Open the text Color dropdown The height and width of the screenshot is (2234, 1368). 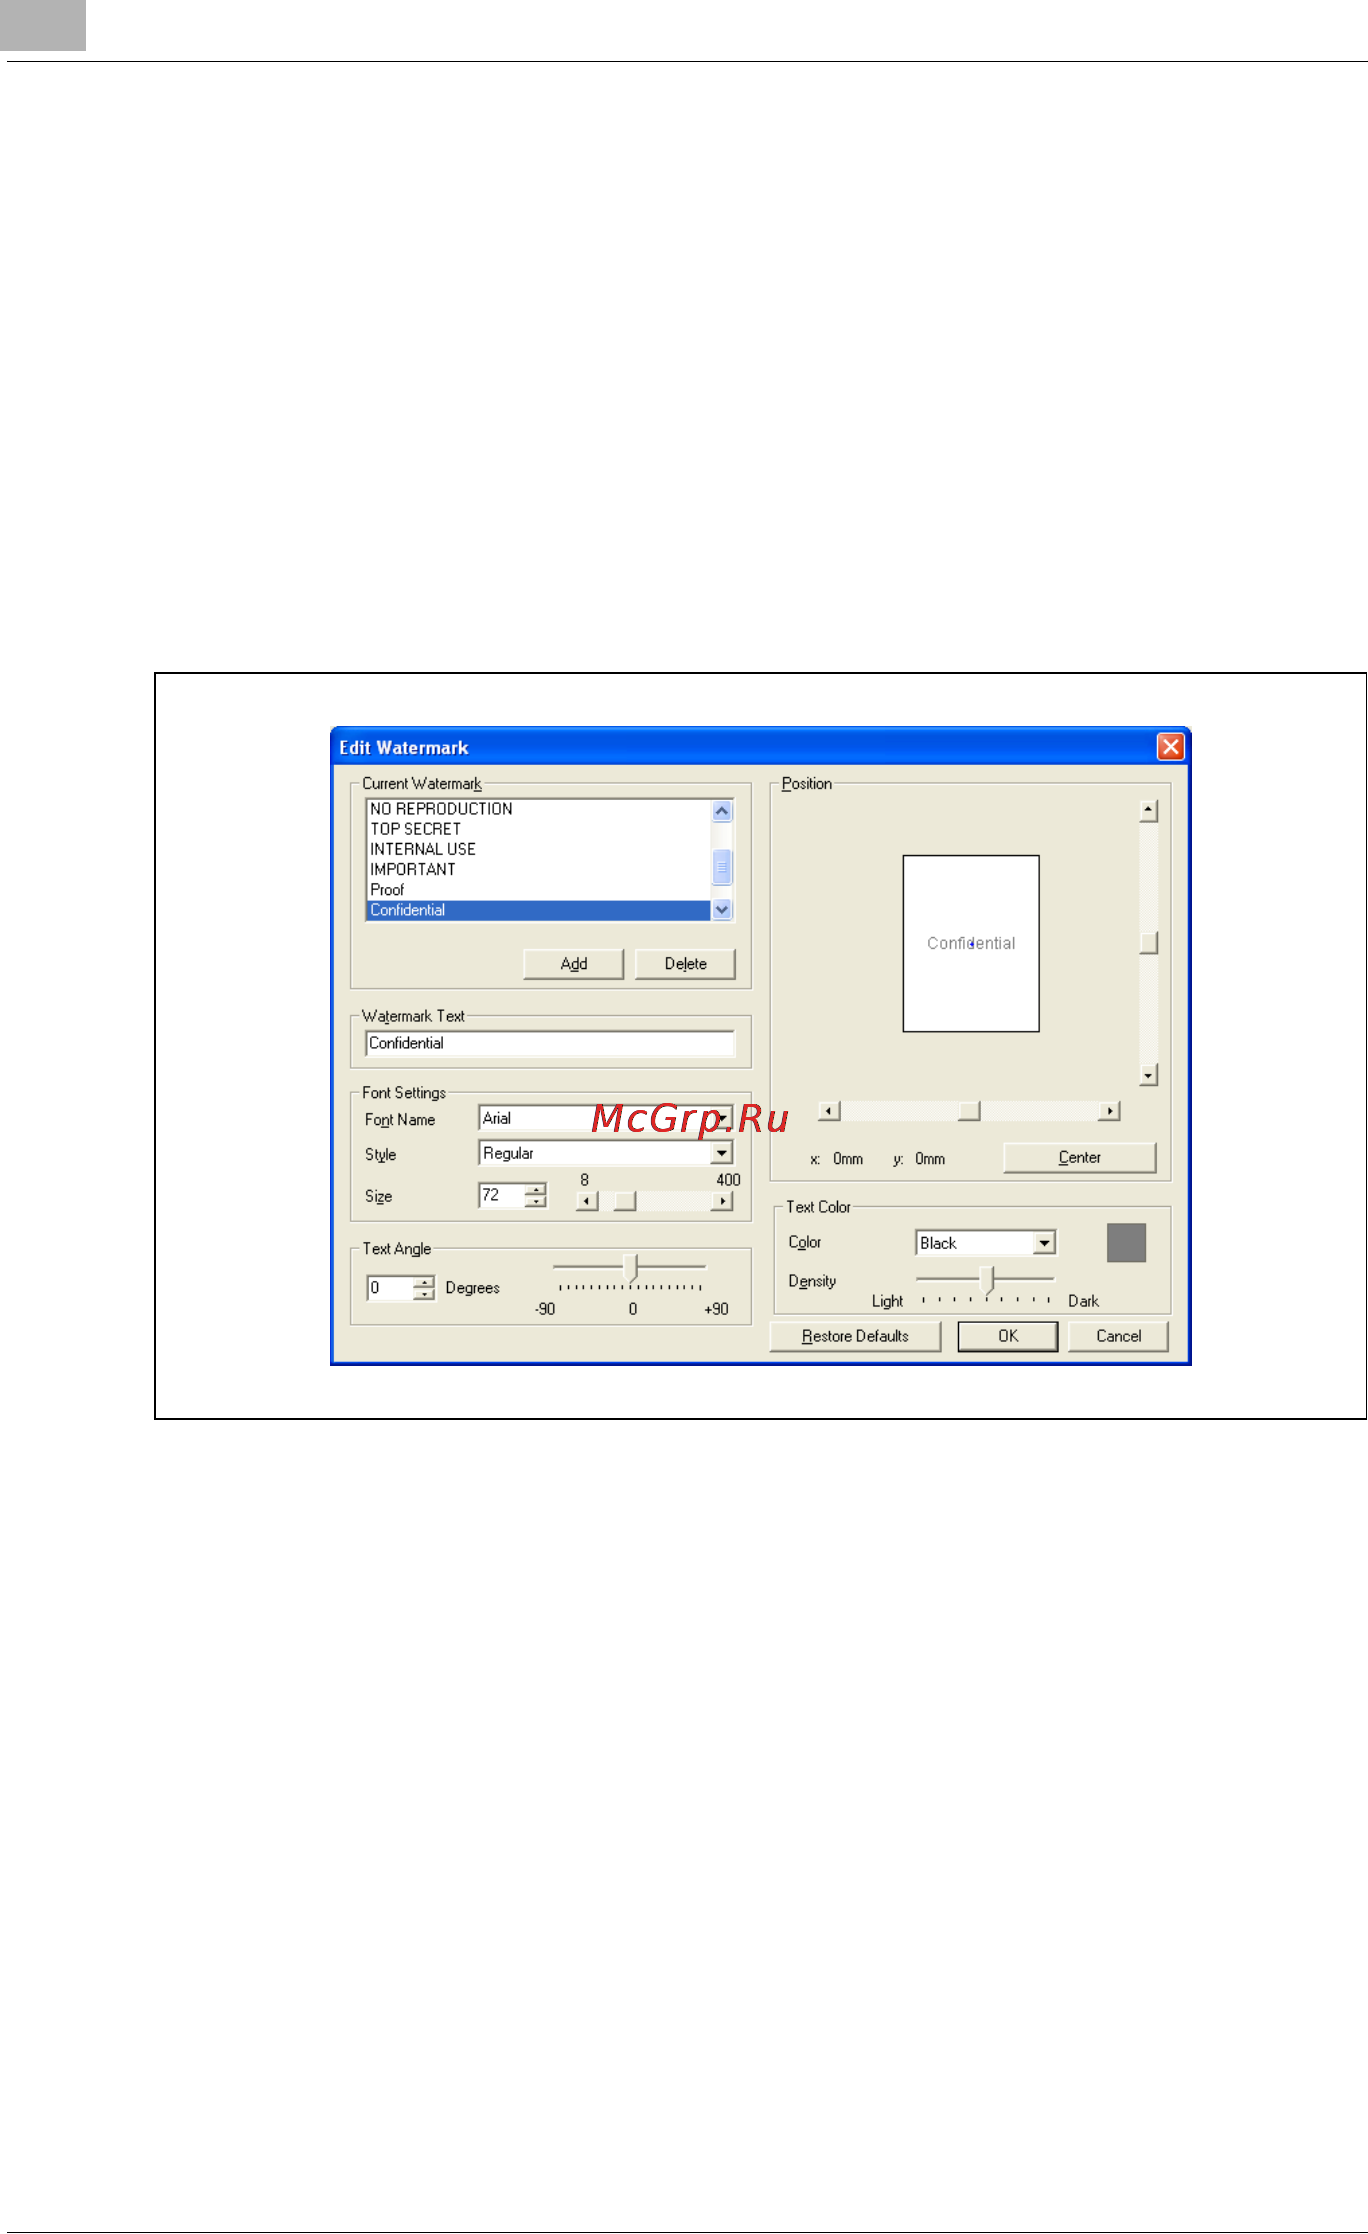(1044, 1243)
